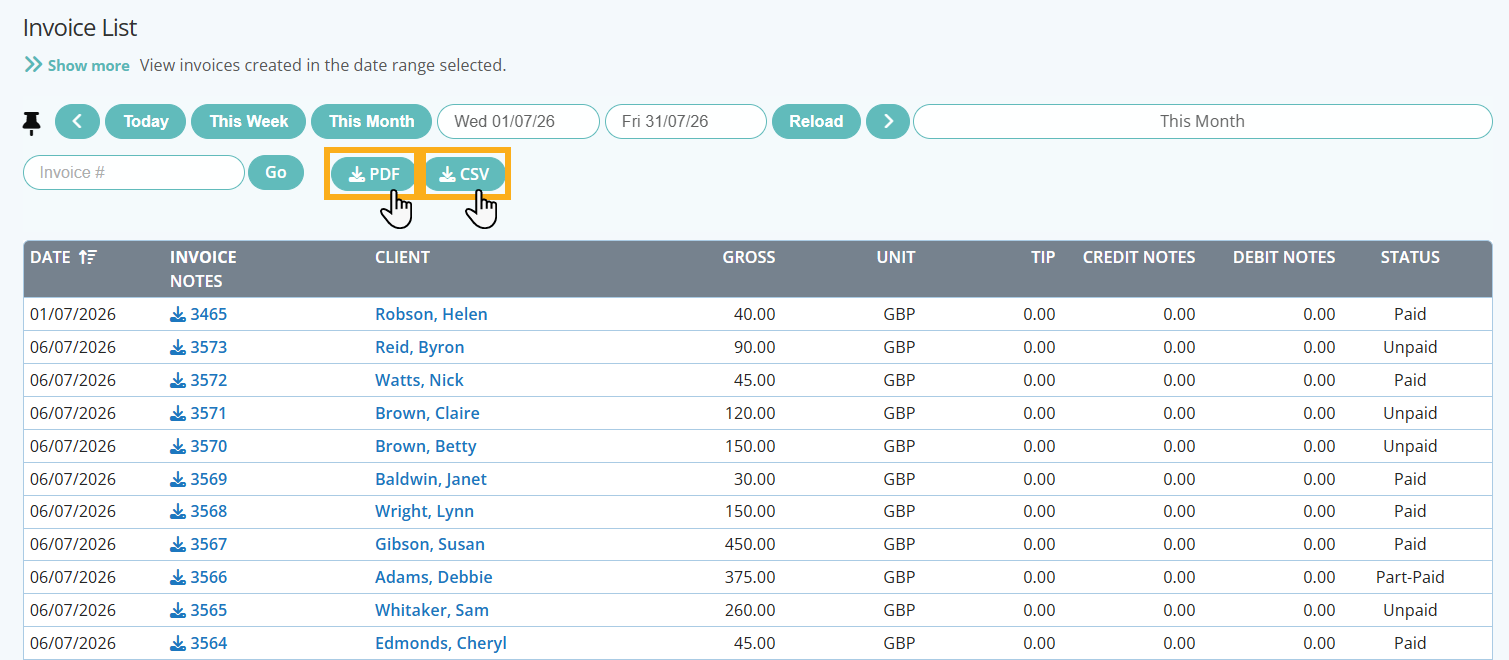1509x660 pixels.
Task: Click gross amount 260.00 for Whitaker, Sam
Action: pos(750,610)
